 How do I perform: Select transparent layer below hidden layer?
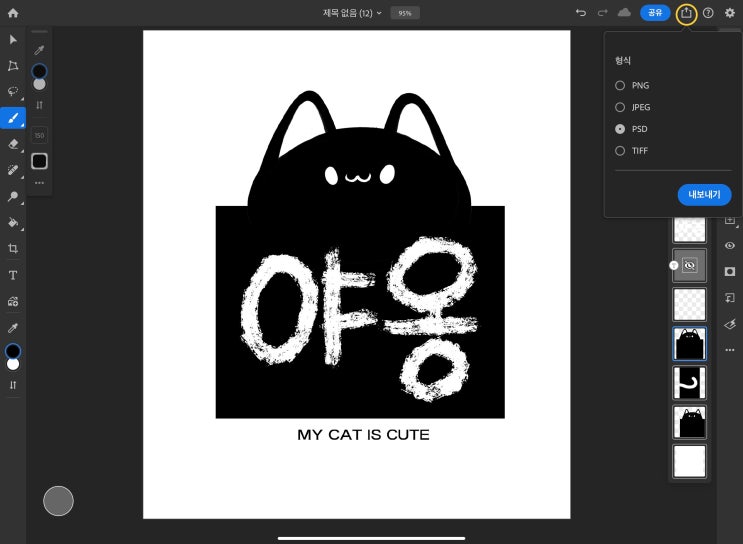(x=689, y=304)
